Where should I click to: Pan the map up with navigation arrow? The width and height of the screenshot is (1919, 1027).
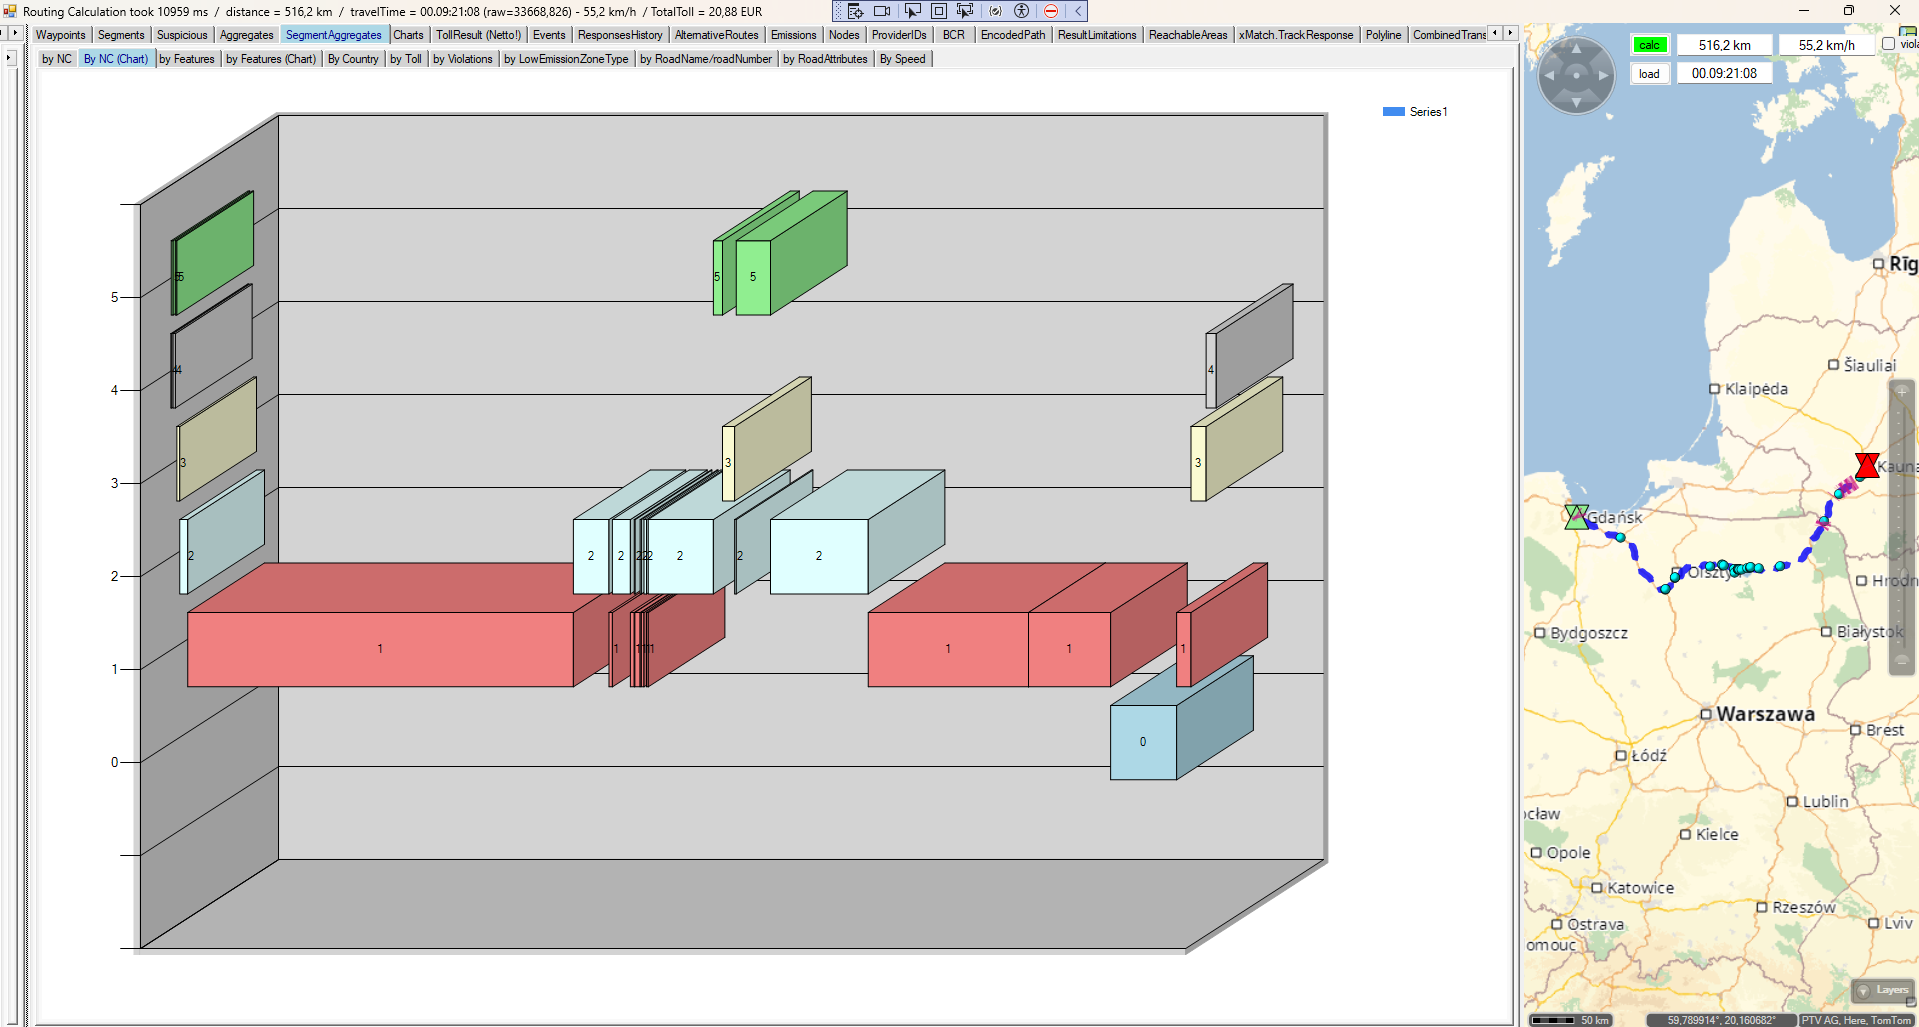click(1576, 48)
